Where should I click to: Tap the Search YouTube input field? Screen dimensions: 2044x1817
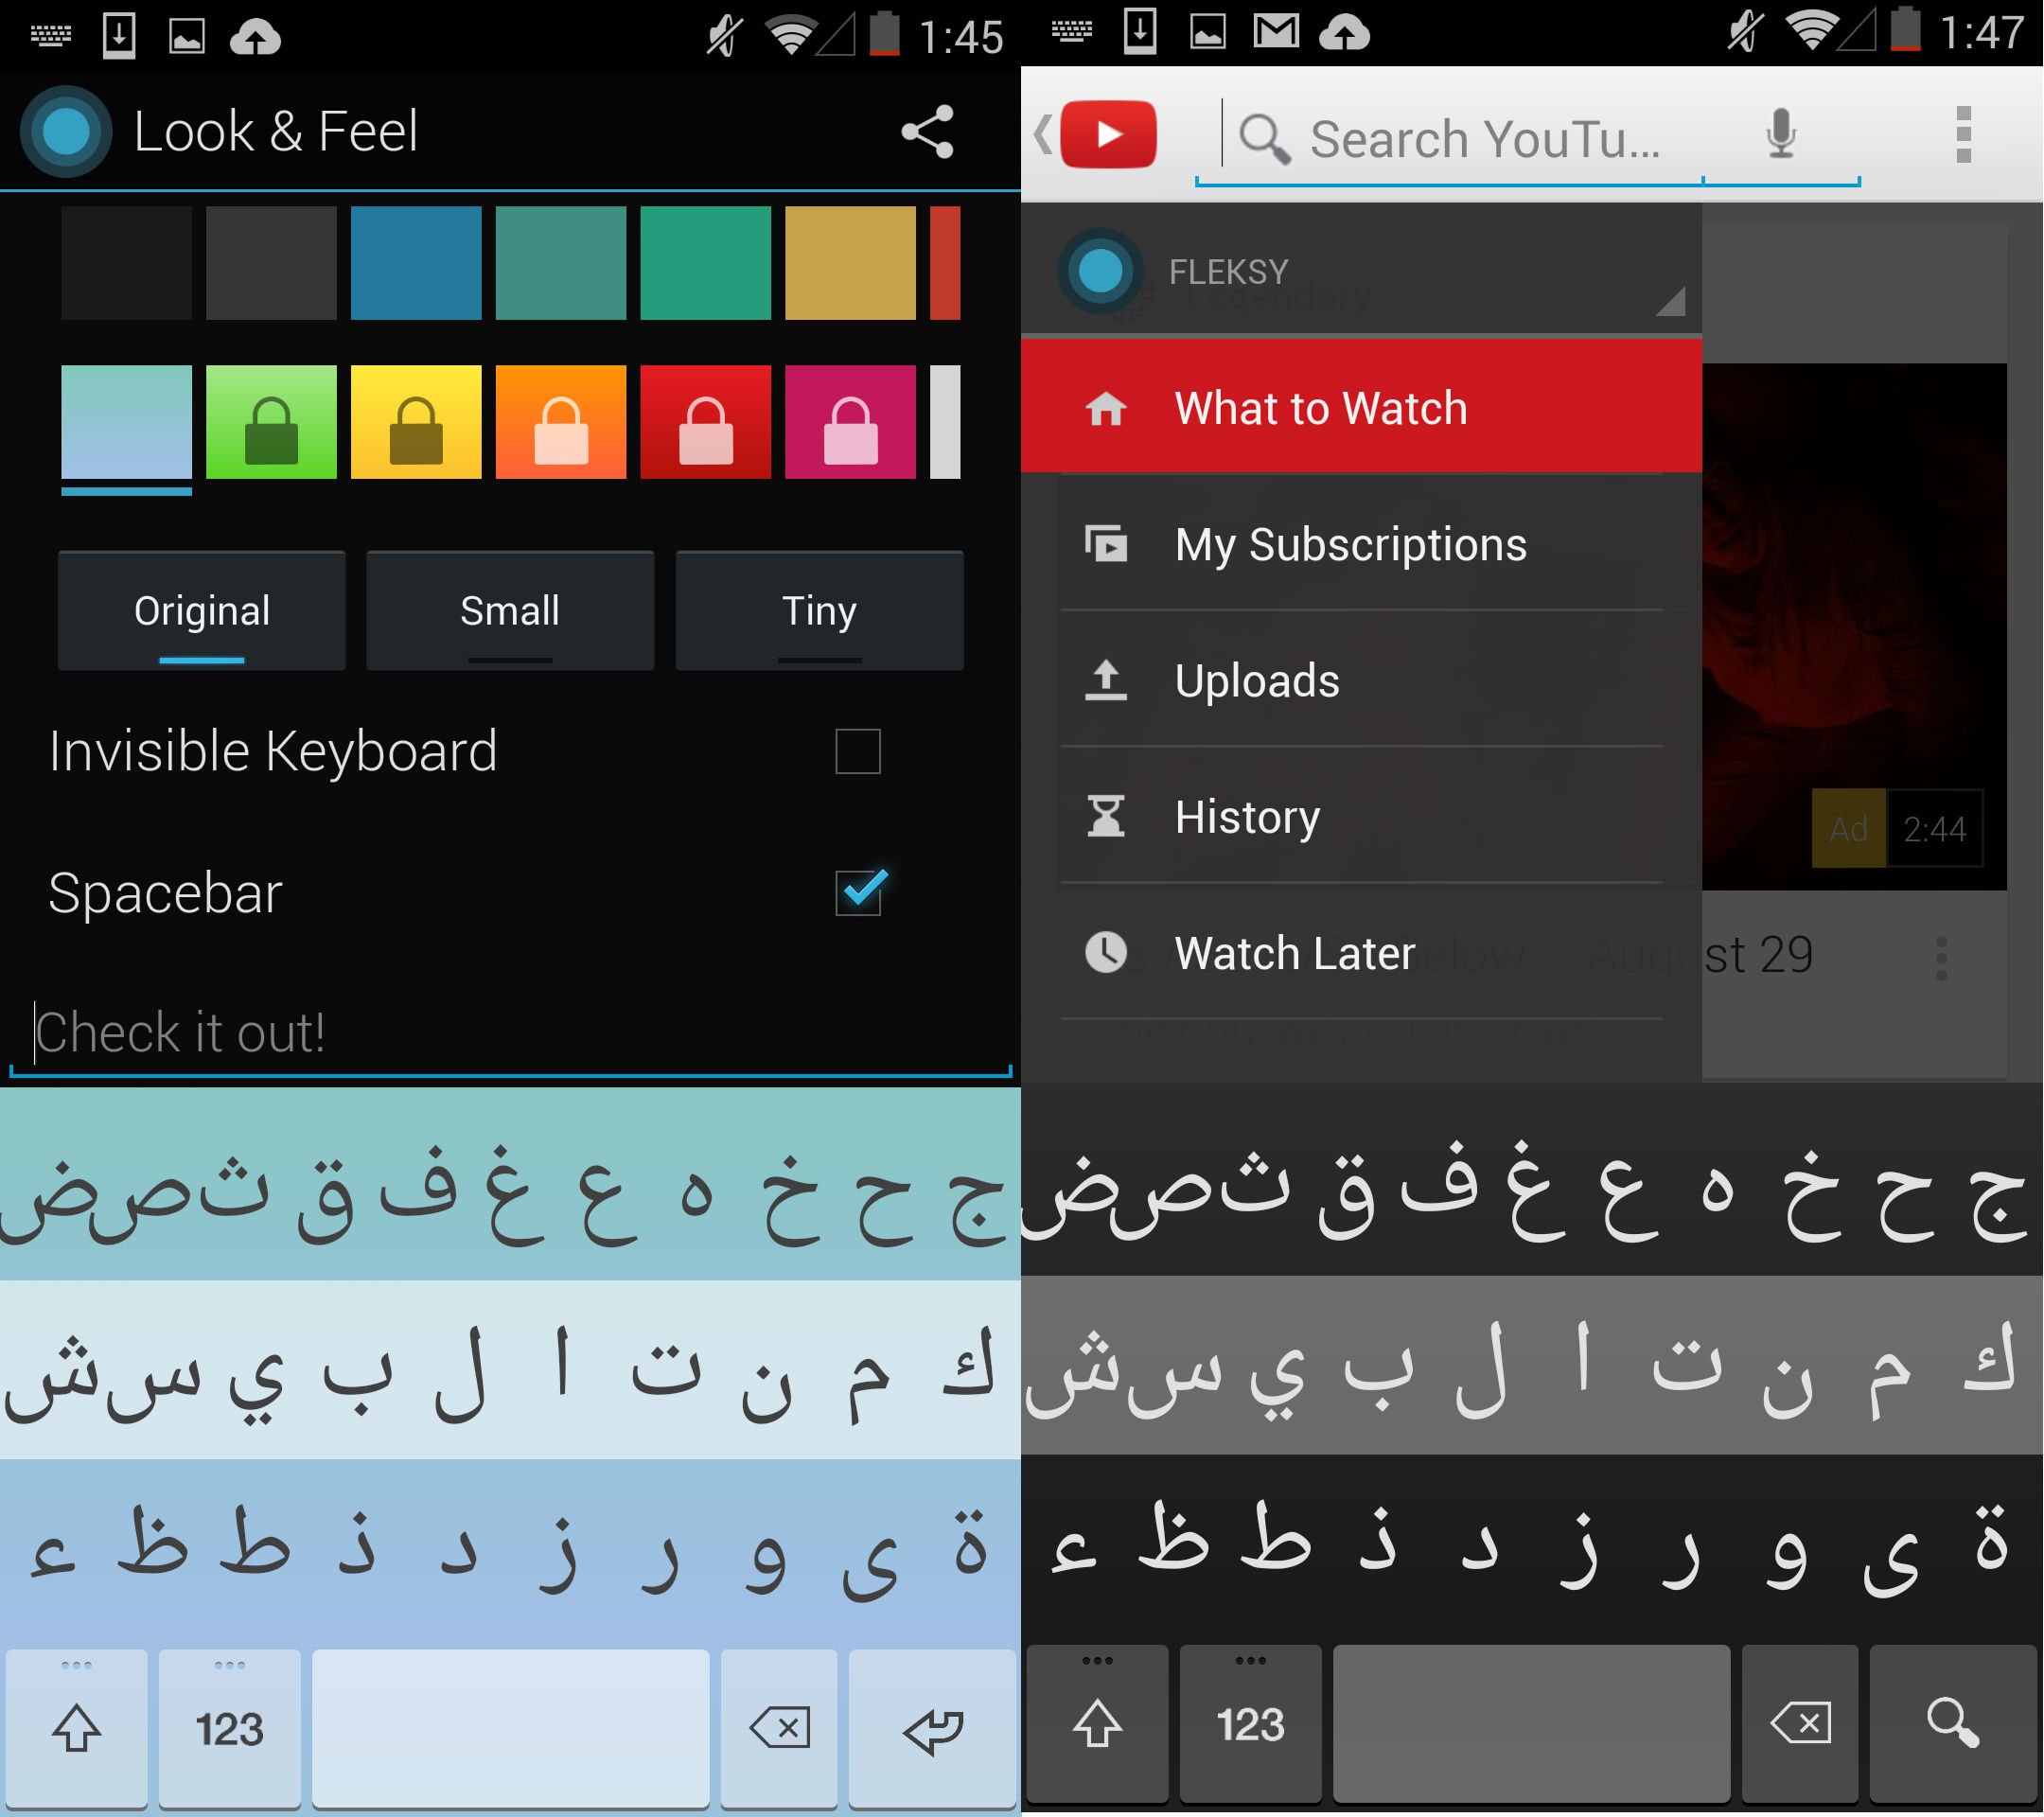[1484, 140]
